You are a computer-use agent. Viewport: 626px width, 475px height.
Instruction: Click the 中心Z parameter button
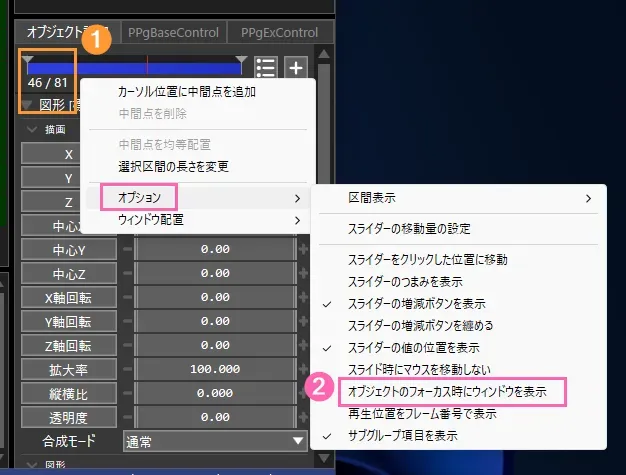pyautogui.click(x=69, y=274)
